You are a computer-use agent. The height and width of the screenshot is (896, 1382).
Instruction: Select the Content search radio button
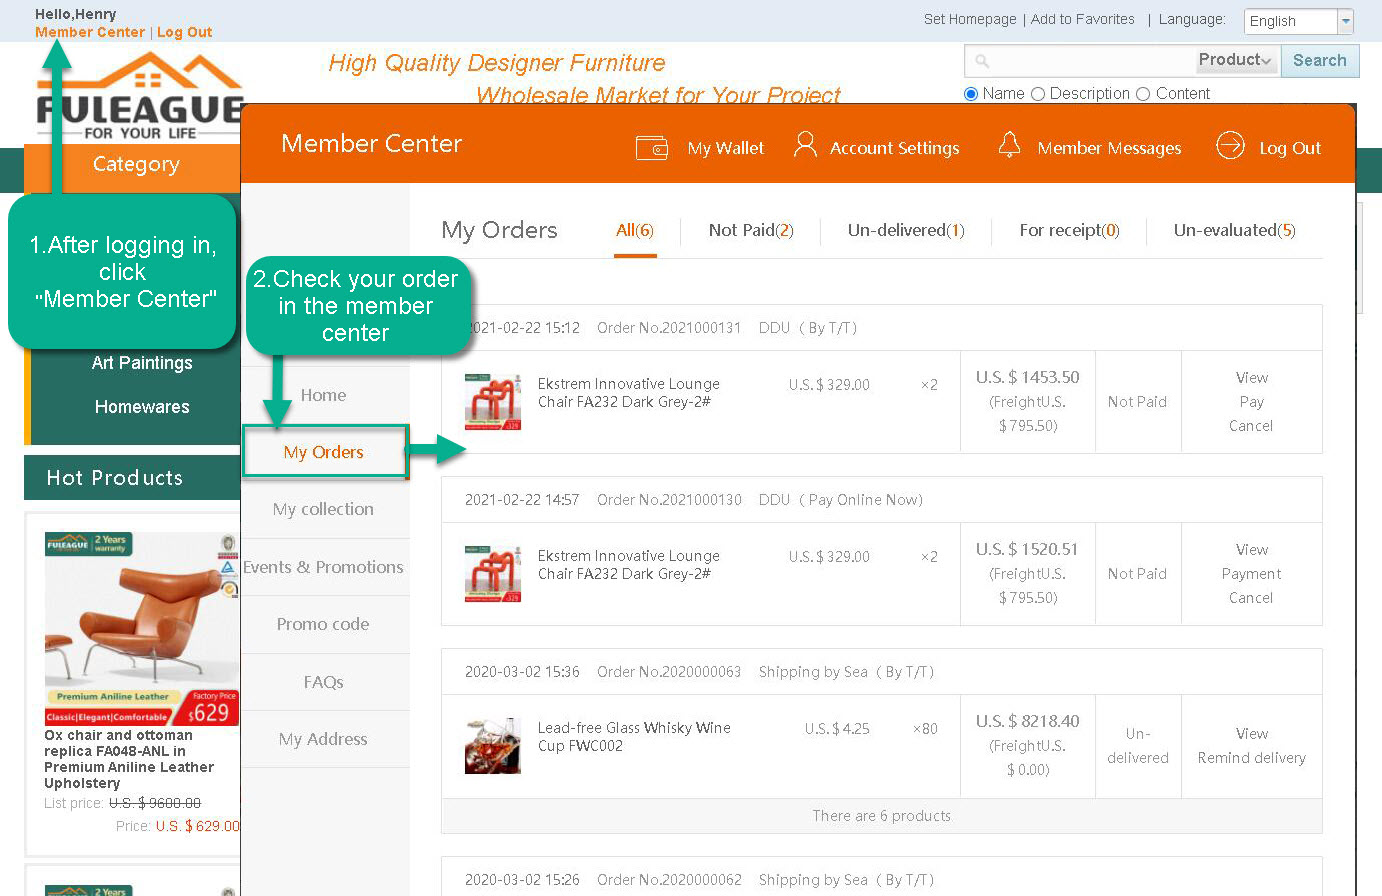[x=1143, y=94]
